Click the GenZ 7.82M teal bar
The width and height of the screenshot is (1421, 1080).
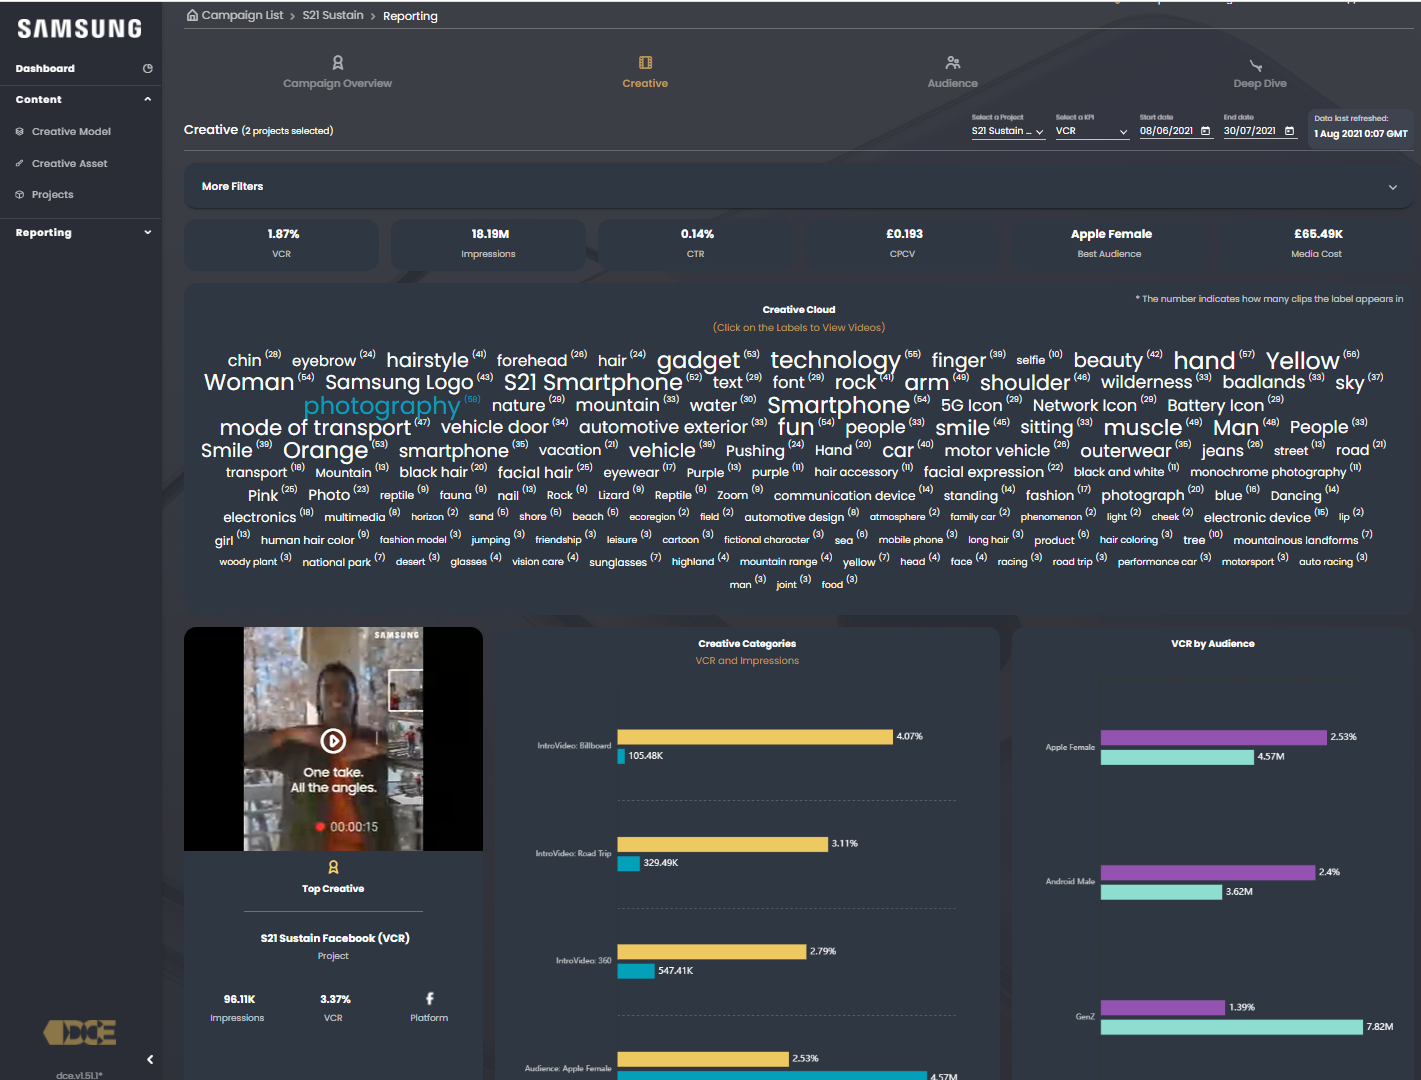(x=1232, y=1027)
